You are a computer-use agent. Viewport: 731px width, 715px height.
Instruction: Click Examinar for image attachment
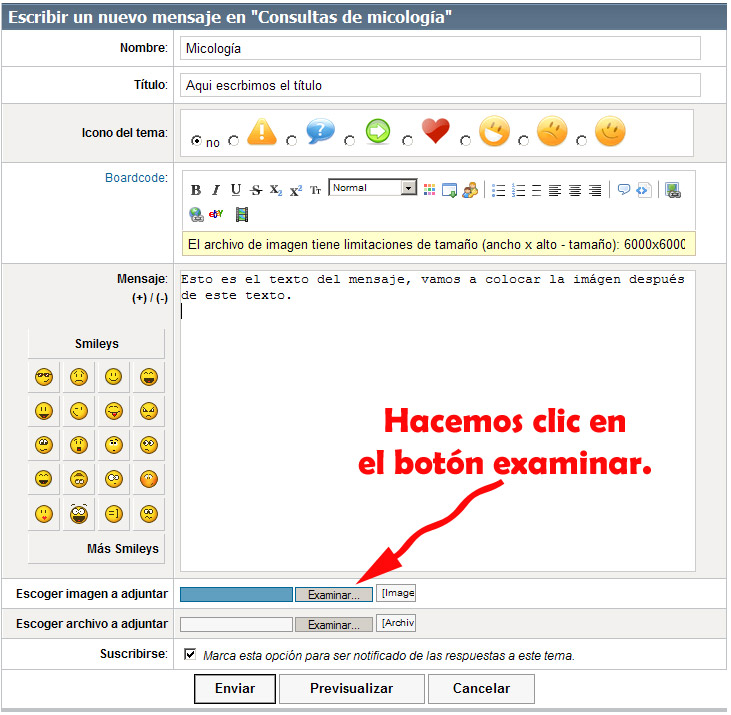coord(333,595)
